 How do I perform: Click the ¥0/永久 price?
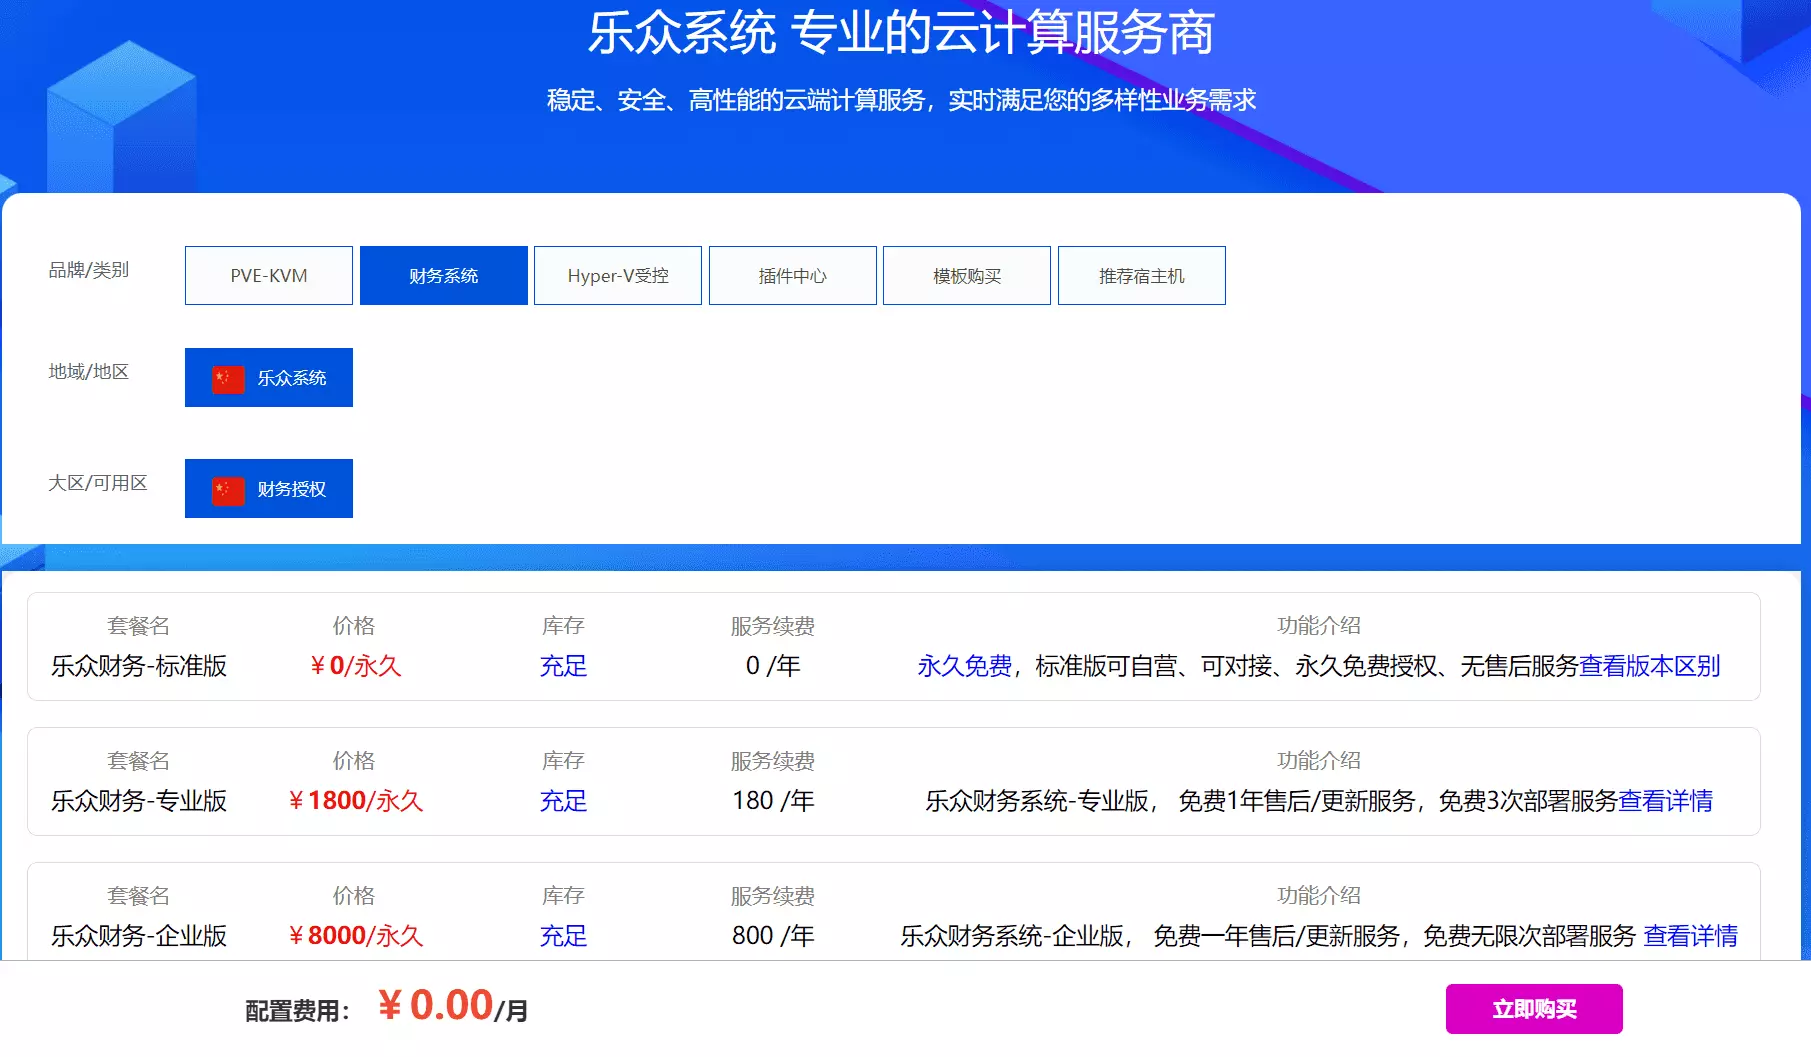pos(354,666)
